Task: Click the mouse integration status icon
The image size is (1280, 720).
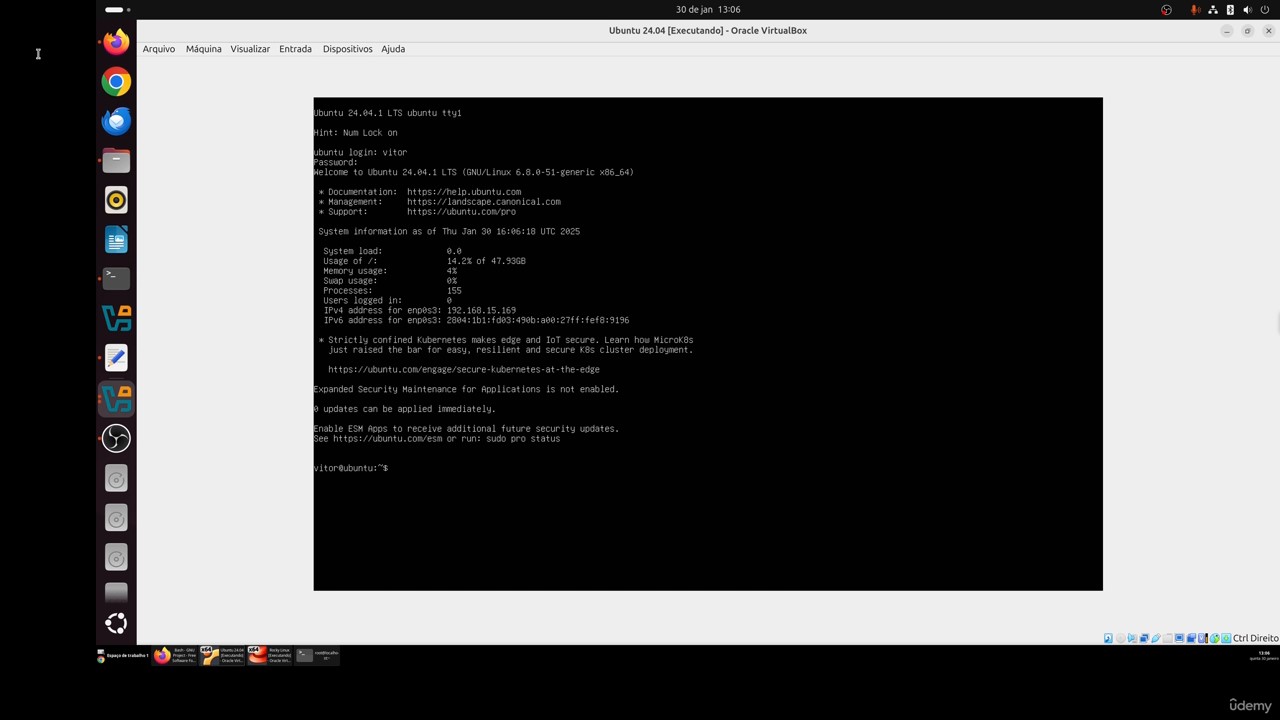Action: pos(1214,638)
